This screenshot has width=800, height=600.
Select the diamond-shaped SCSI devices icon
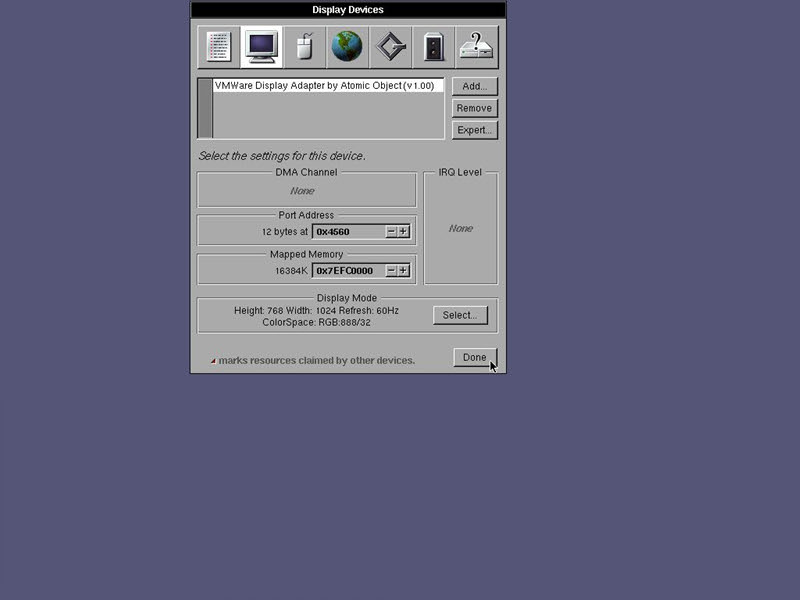coord(390,47)
